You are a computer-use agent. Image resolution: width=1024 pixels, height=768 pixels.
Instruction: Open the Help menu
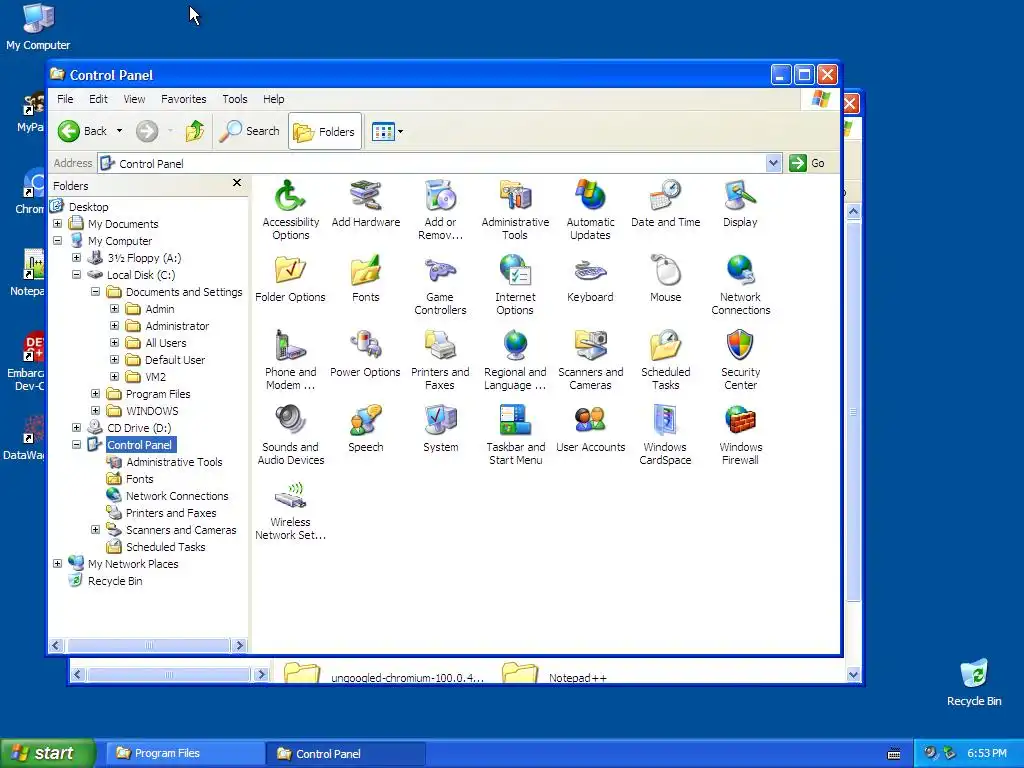(274, 99)
